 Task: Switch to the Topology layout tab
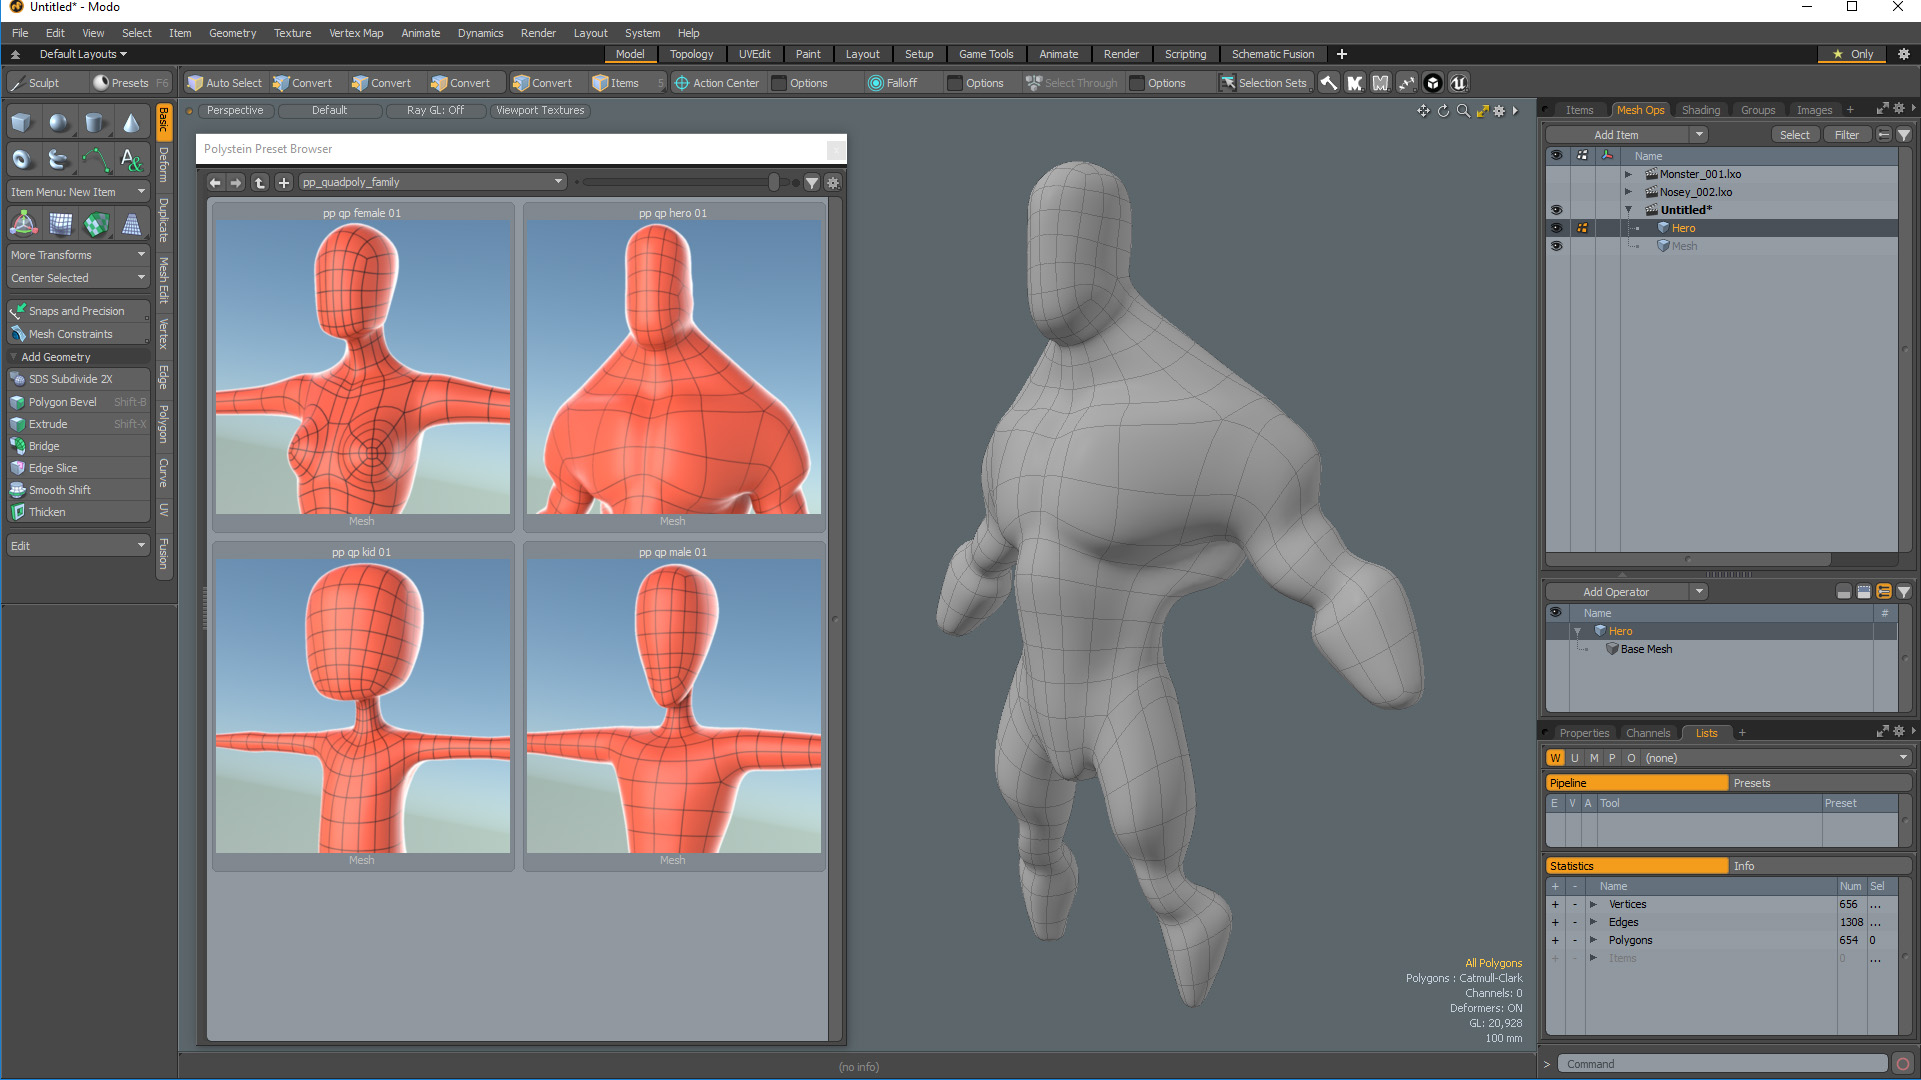coord(691,54)
